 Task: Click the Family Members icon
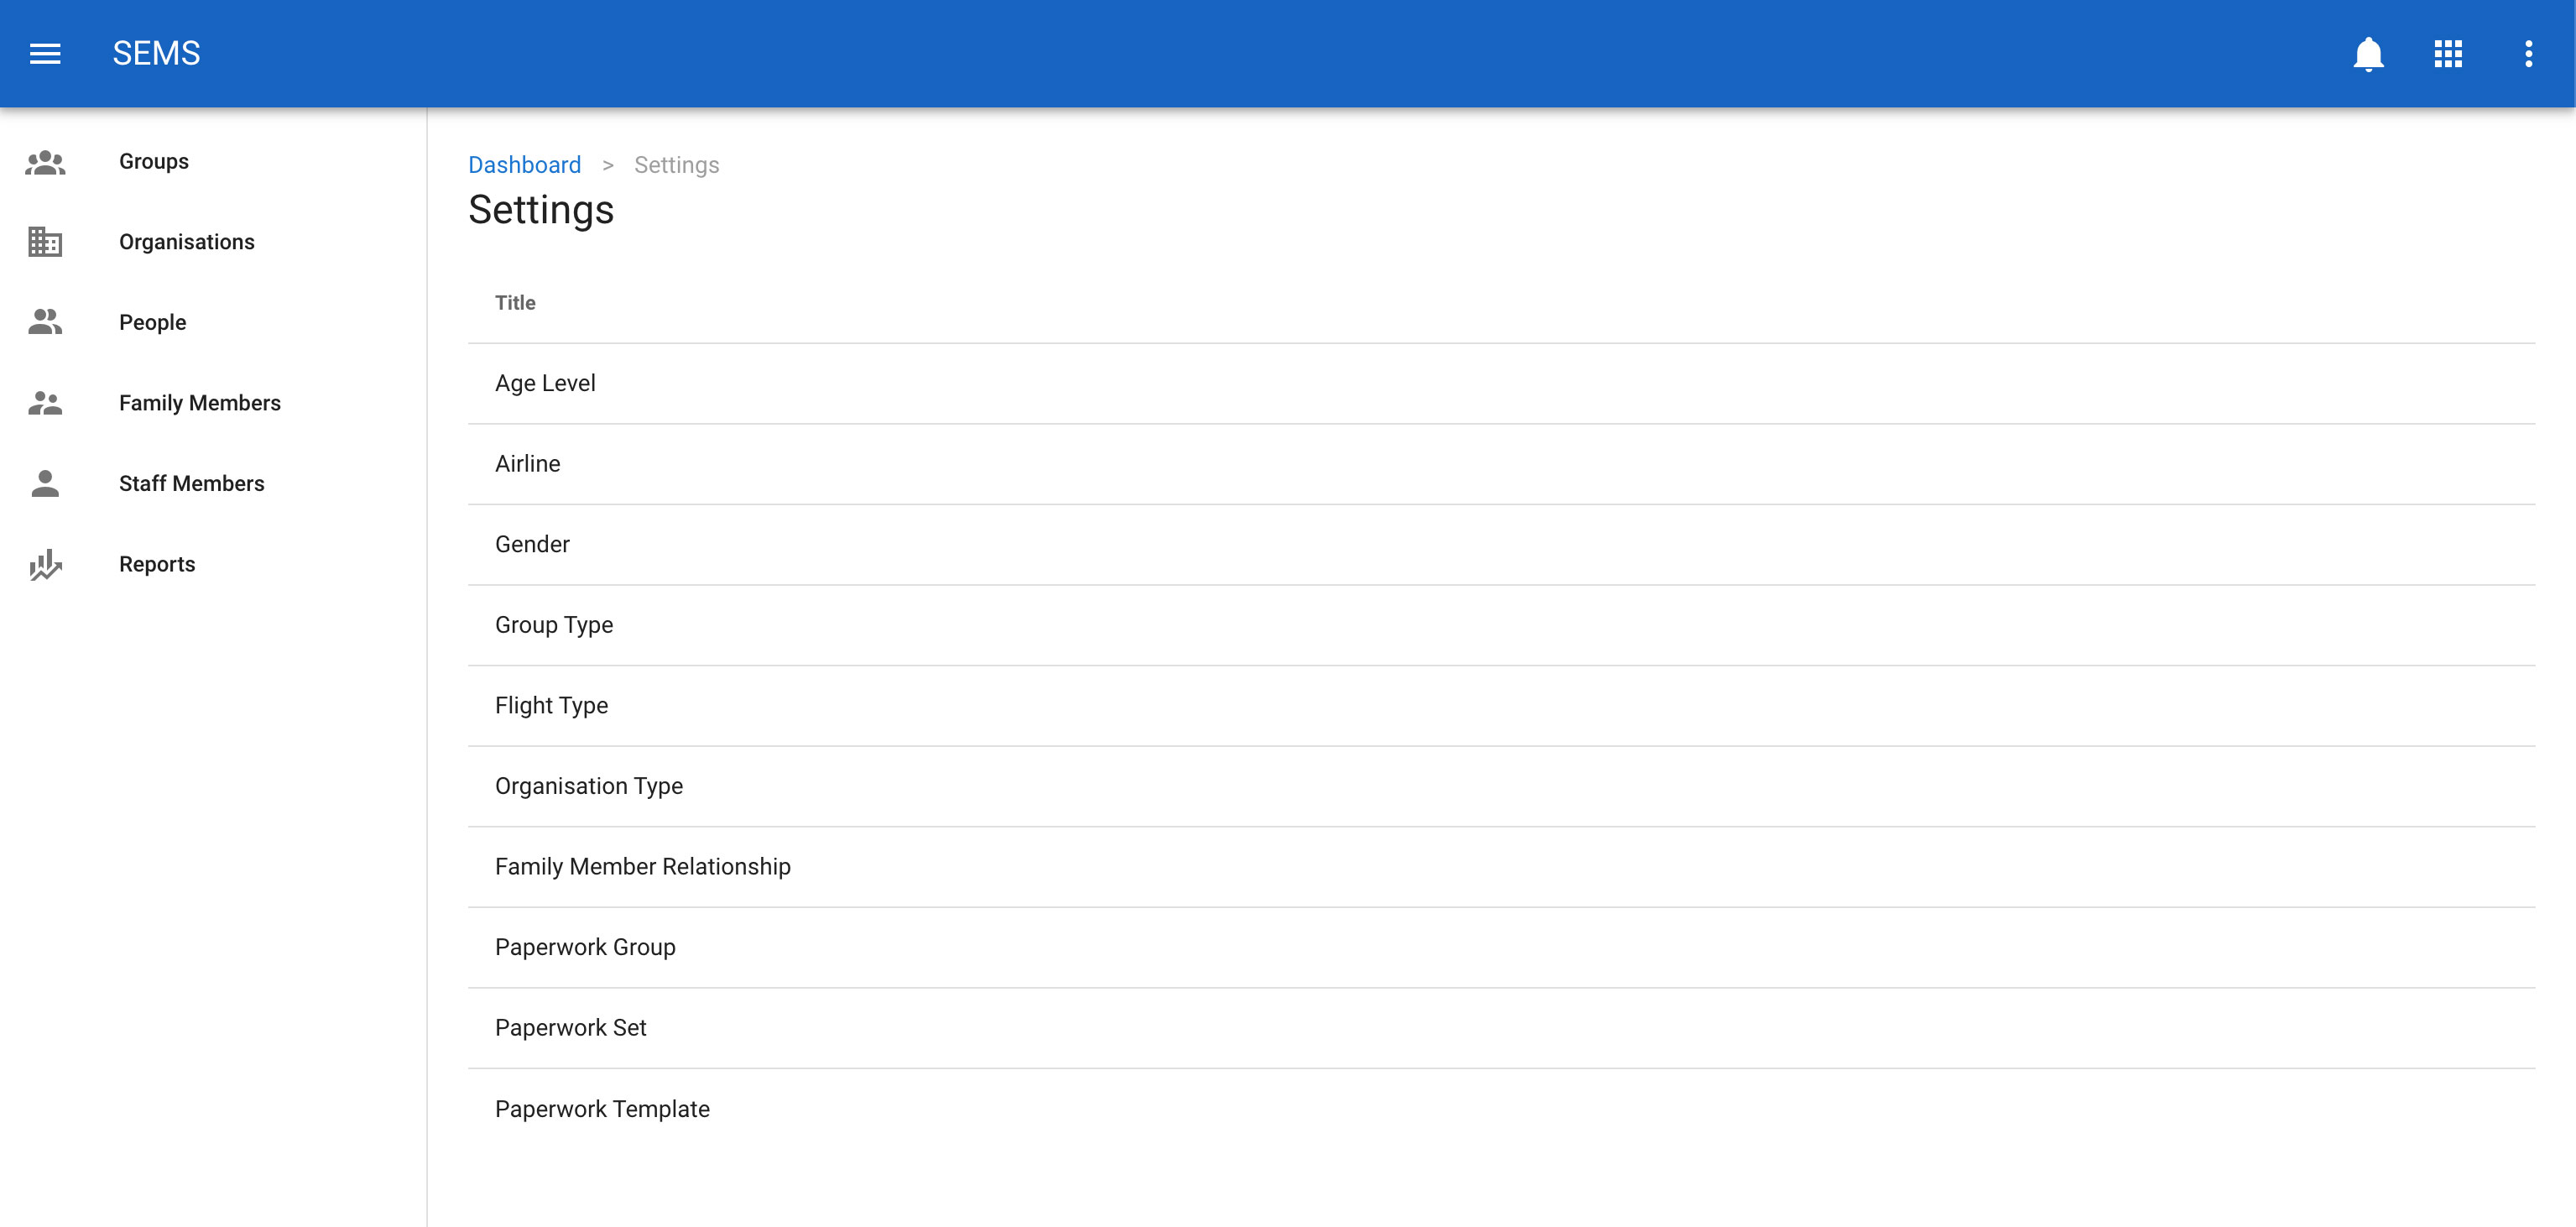pyautogui.click(x=45, y=403)
